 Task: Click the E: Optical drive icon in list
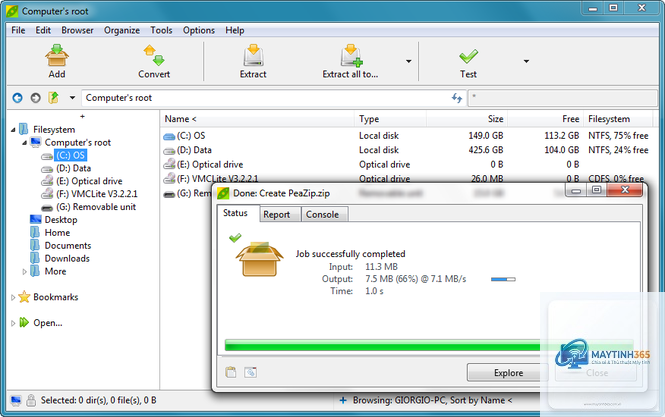[x=169, y=164]
